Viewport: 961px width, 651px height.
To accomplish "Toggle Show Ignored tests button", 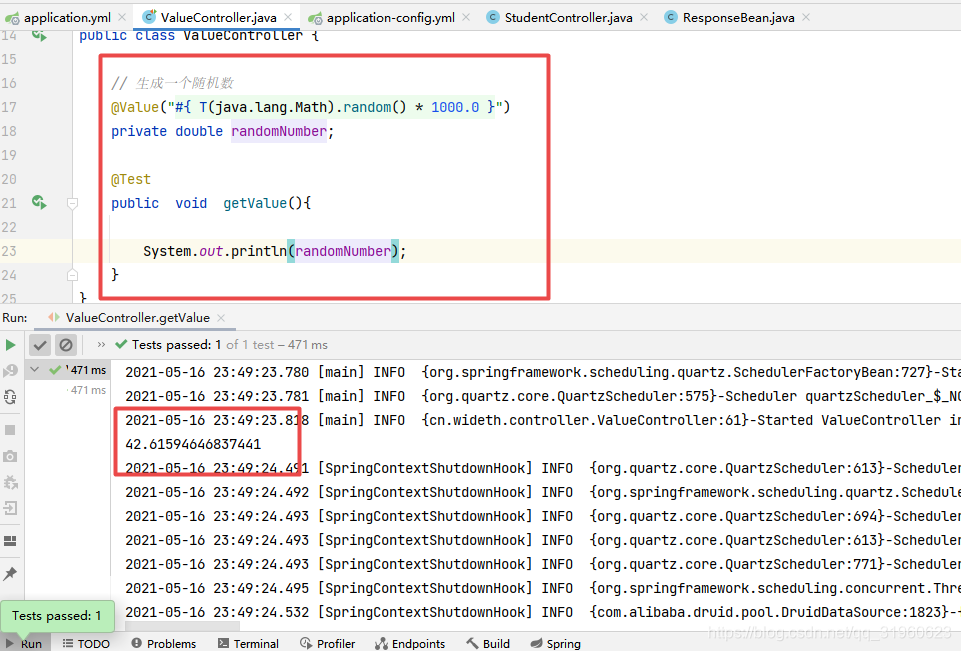I will (x=66, y=345).
